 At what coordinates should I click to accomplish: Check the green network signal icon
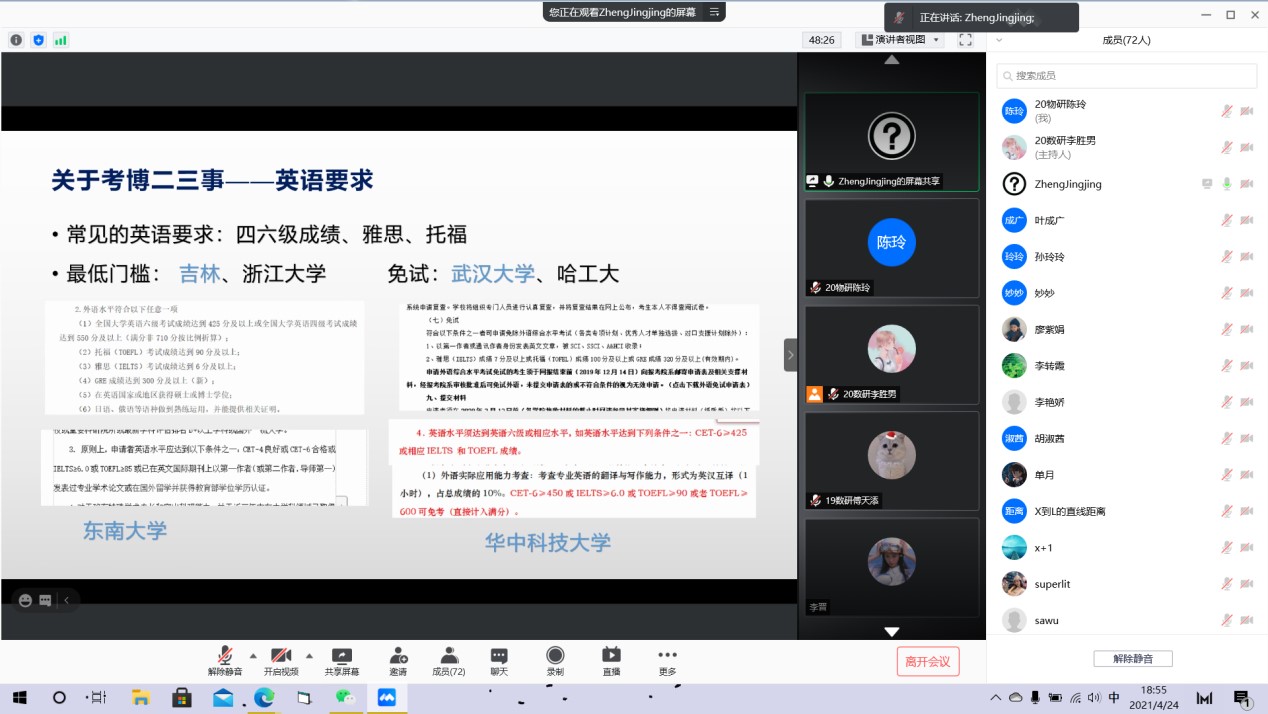pos(61,40)
